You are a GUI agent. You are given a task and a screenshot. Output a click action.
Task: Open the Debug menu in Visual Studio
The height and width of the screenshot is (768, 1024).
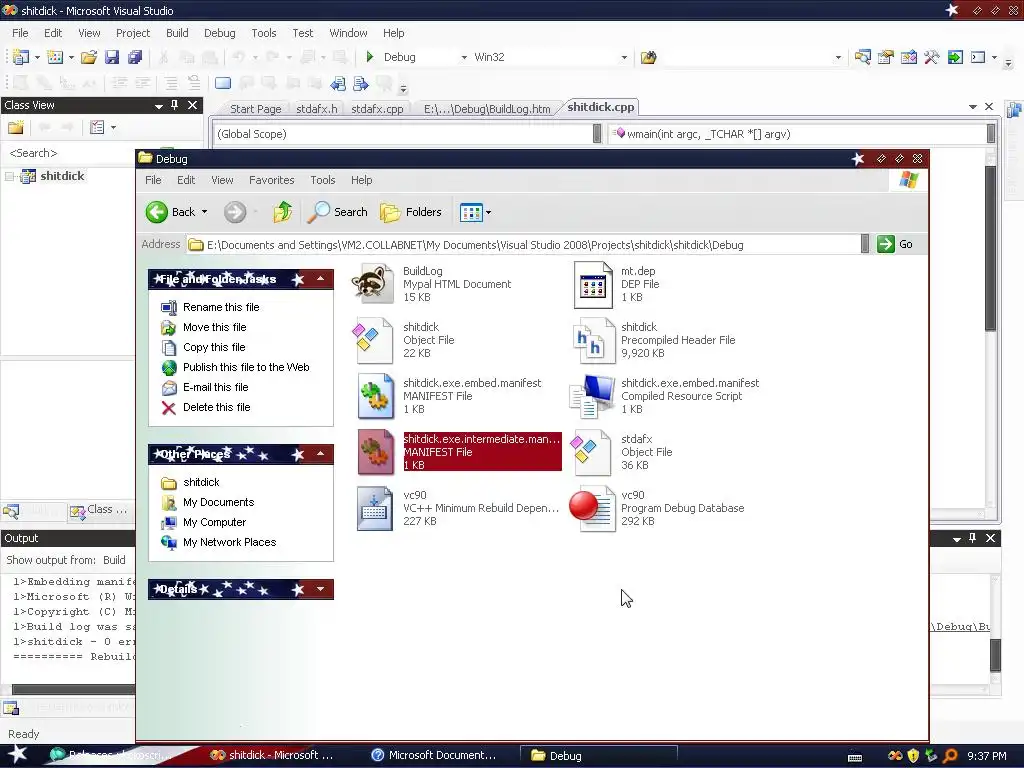pyautogui.click(x=219, y=33)
